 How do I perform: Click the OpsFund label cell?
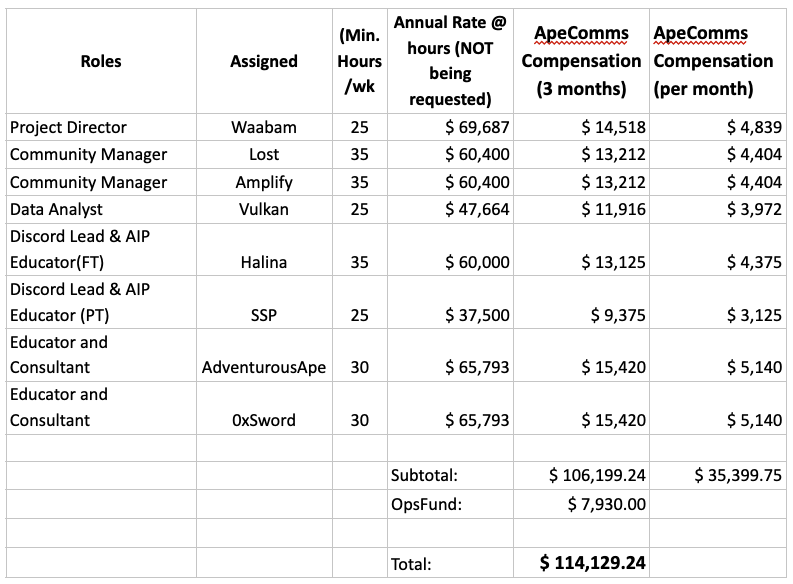[450, 504]
